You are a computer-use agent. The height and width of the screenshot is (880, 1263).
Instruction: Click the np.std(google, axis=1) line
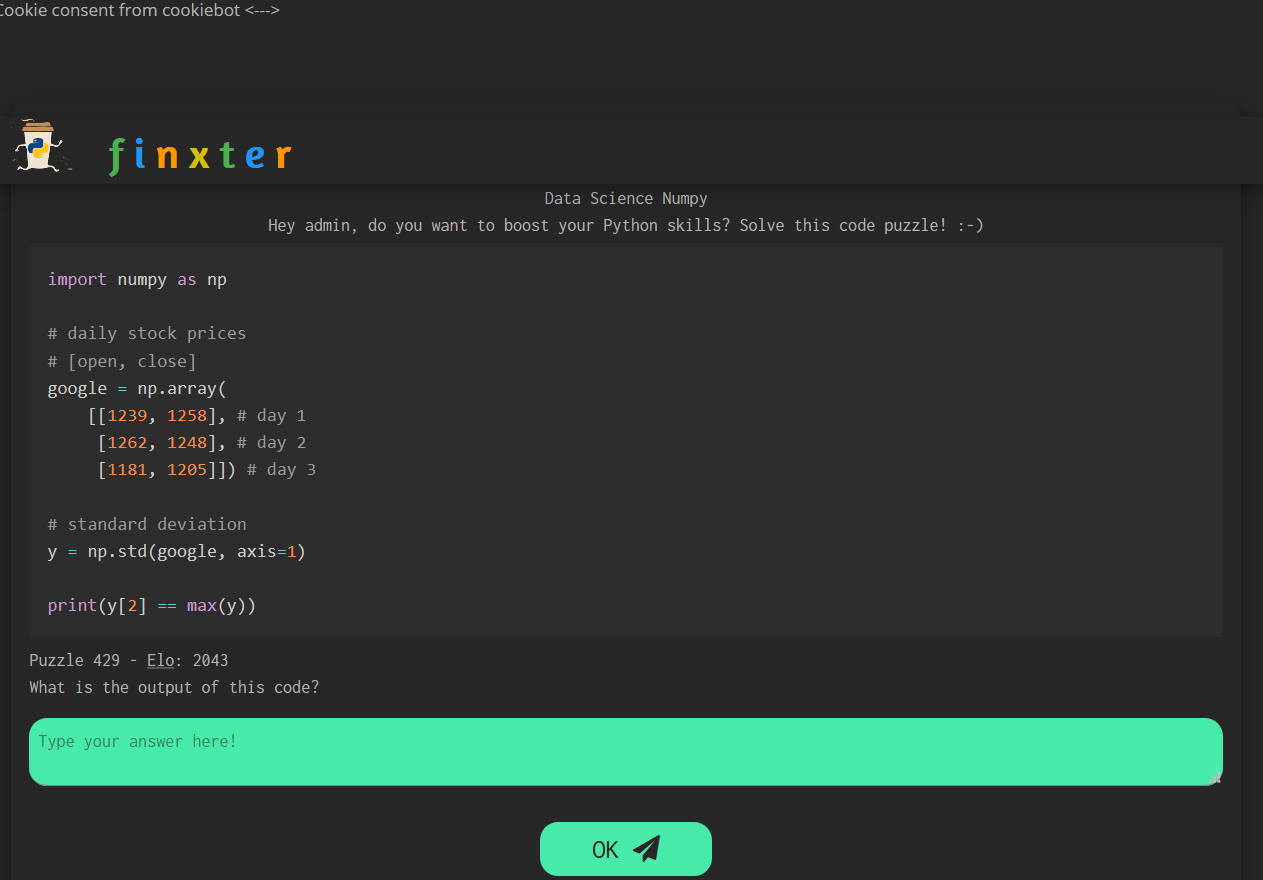[176, 551]
